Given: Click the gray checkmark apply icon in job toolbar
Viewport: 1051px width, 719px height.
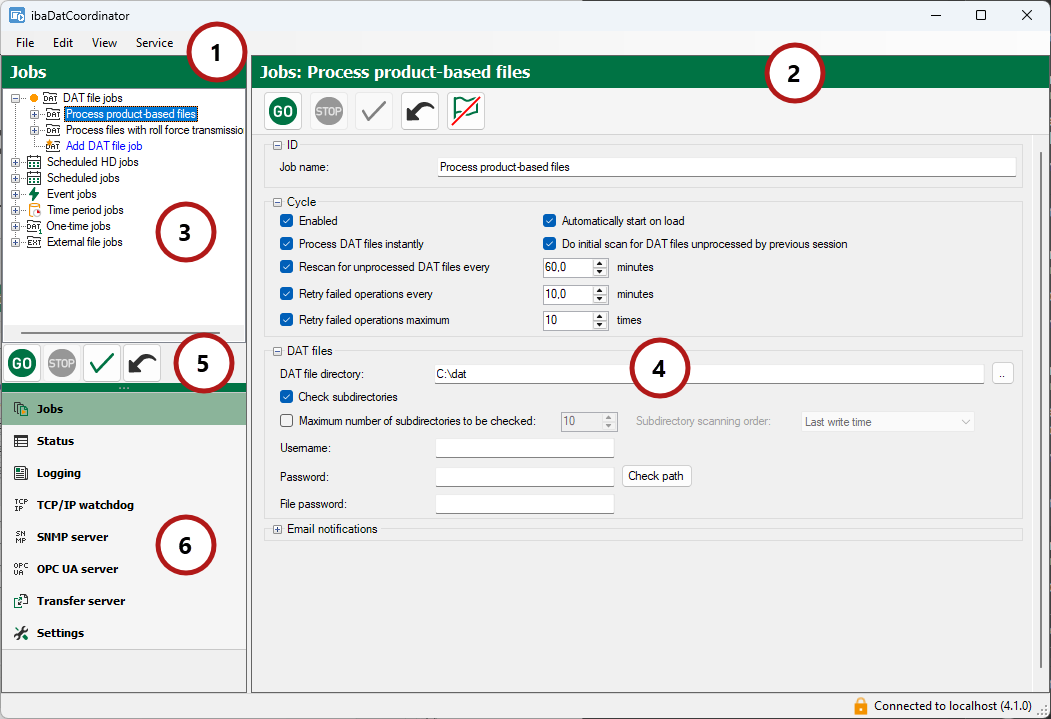Looking at the screenshot, I should [373, 111].
